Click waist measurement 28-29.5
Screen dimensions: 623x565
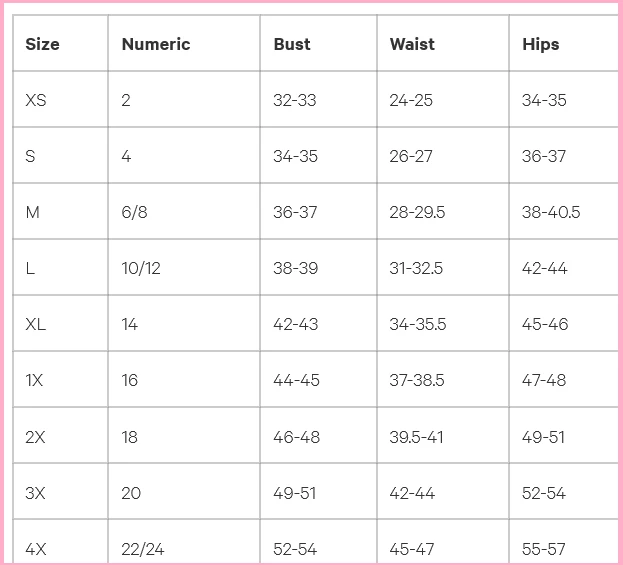(417, 212)
